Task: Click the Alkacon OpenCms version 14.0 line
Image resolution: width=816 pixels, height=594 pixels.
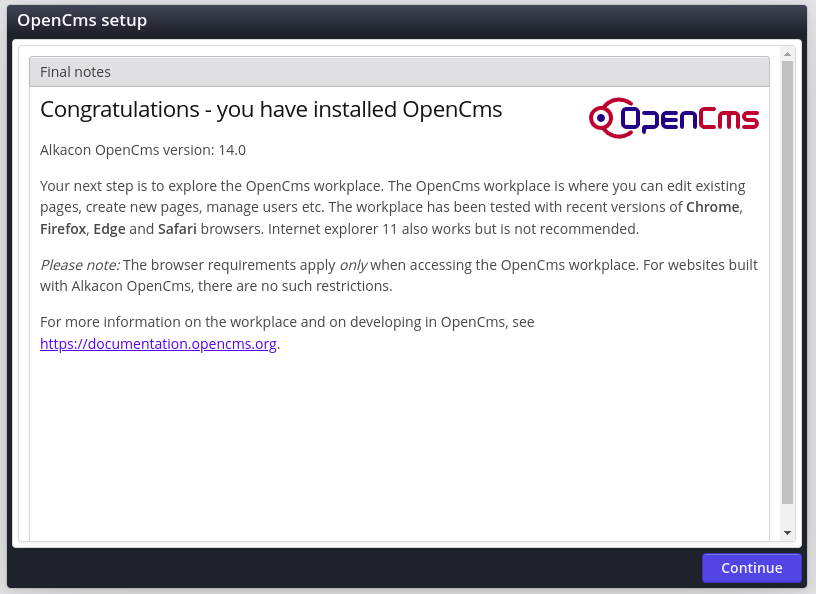Action: point(143,150)
